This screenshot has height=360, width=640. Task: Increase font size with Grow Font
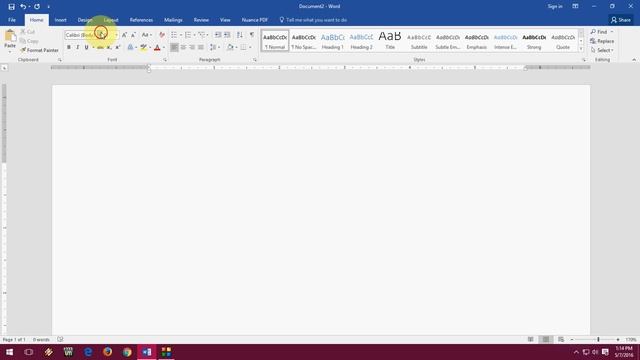tap(124, 35)
